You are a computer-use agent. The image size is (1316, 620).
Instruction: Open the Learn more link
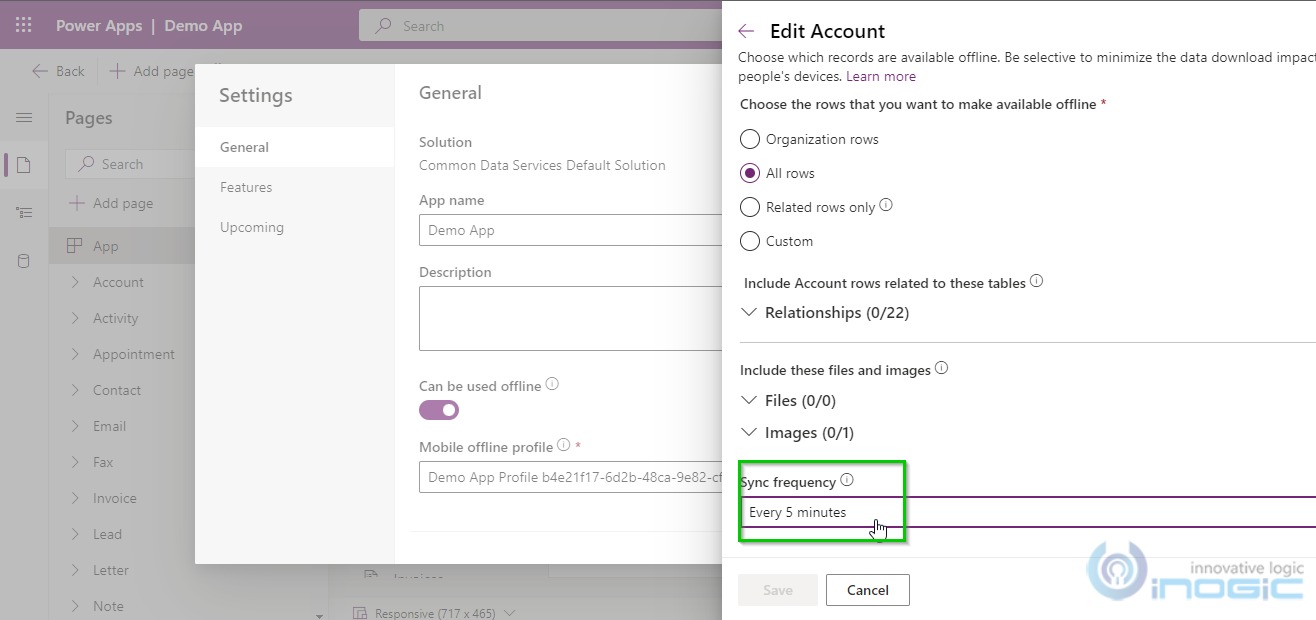pos(880,76)
